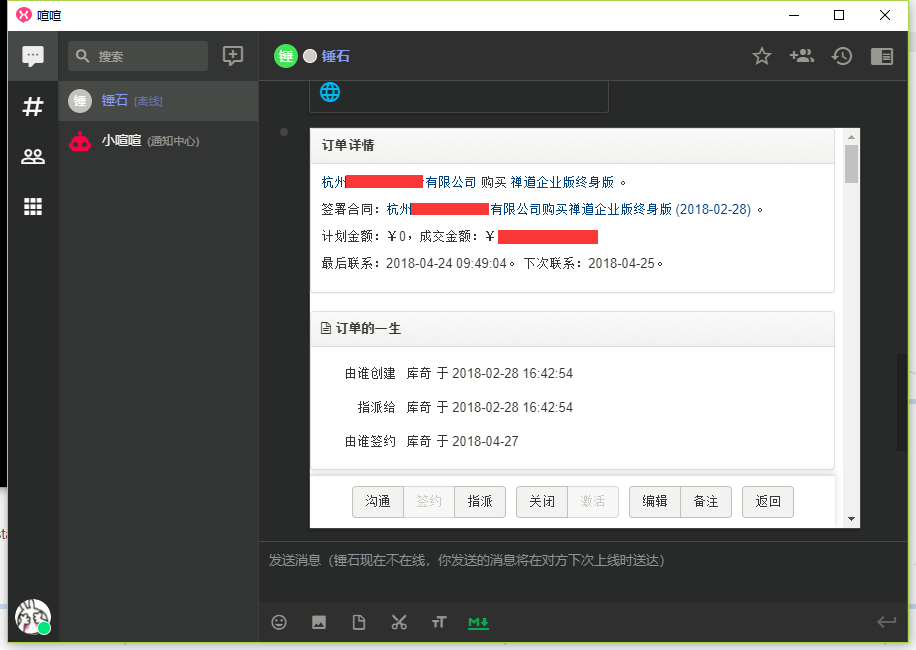This screenshot has height=650, width=916.
Task: Click the last contact time 2018-04-24 09:49:04
Action: tap(446, 263)
